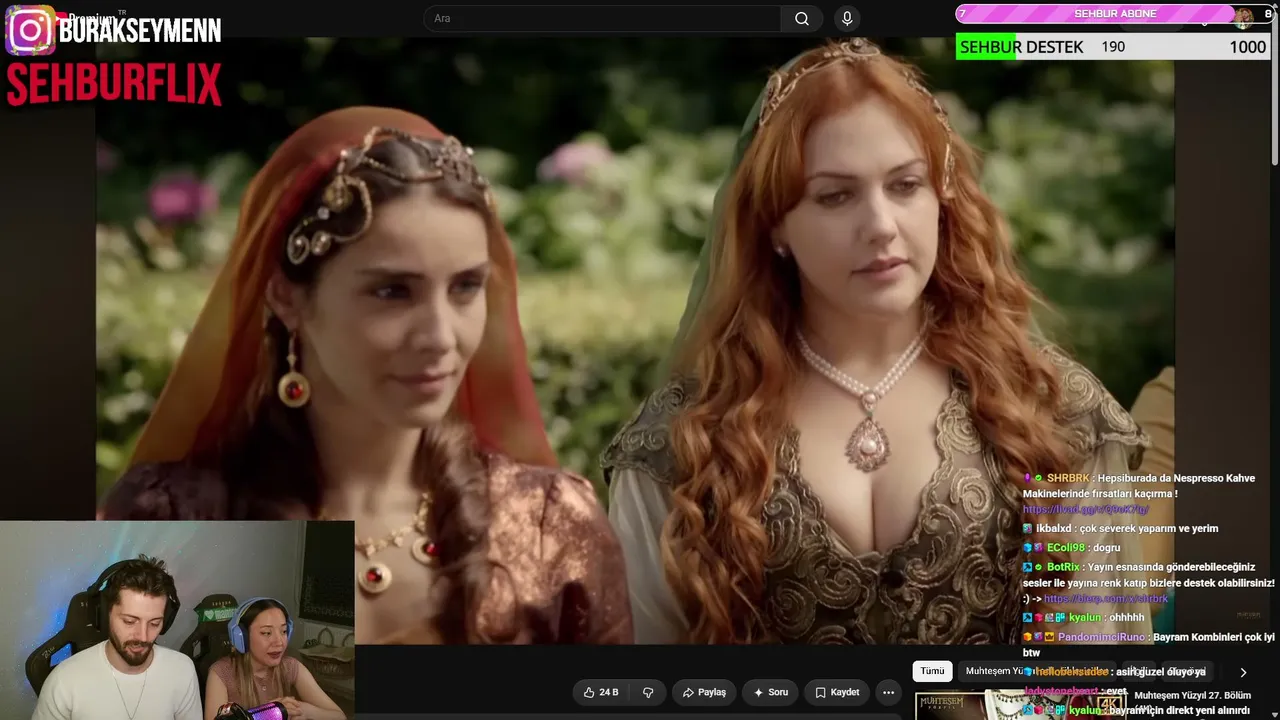Viewport: 1280px width, 720px height.
Task: Click the blue cube badge beside EColi98
Action: [1028, 548]
